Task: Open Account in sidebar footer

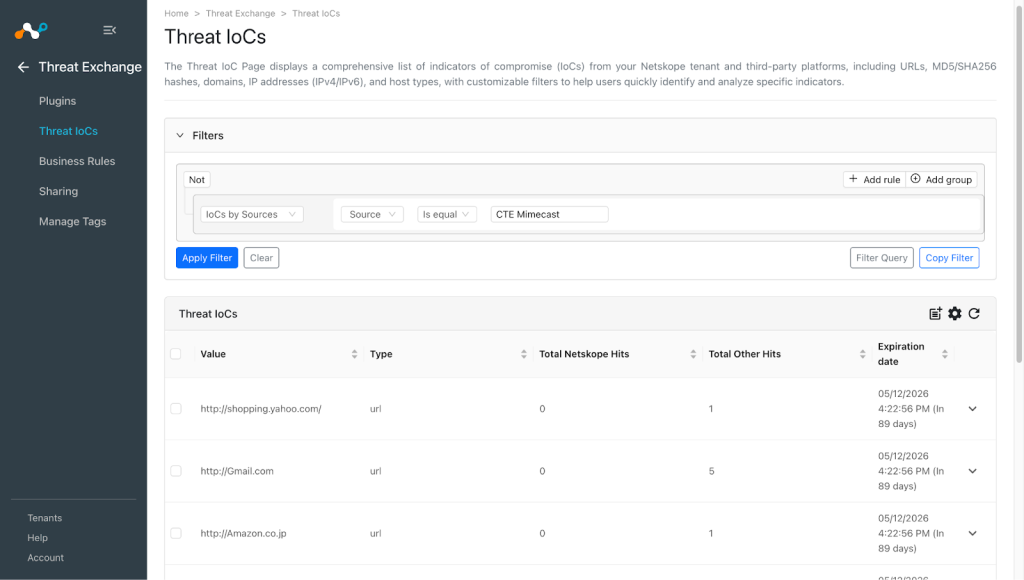Action: point(46,558)
